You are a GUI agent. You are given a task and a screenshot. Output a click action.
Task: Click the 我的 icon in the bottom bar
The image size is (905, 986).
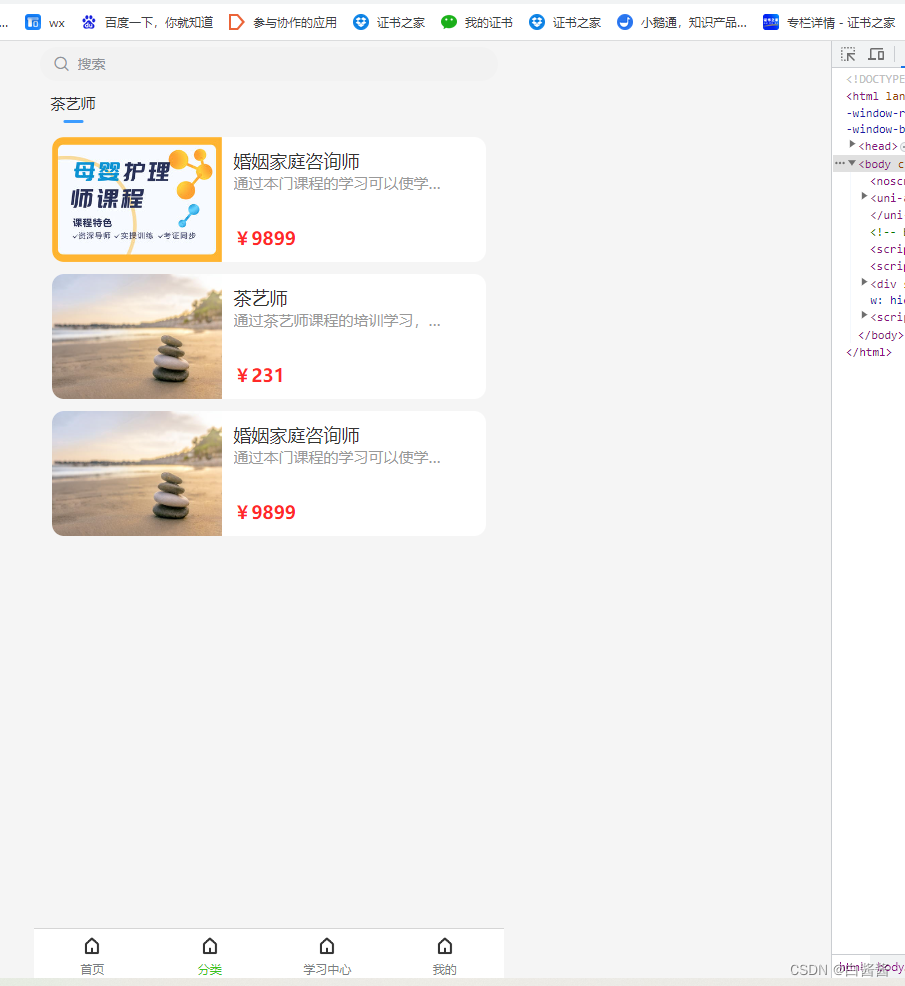(x=444, y=946)
